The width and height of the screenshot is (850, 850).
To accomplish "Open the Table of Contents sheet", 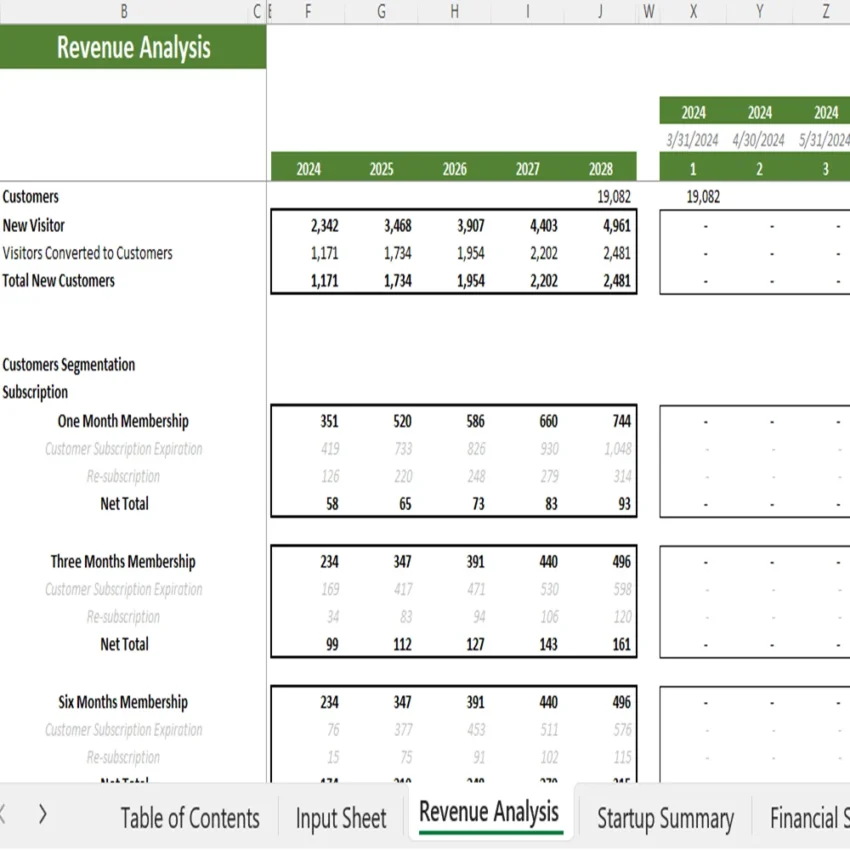I will (189, 818).
